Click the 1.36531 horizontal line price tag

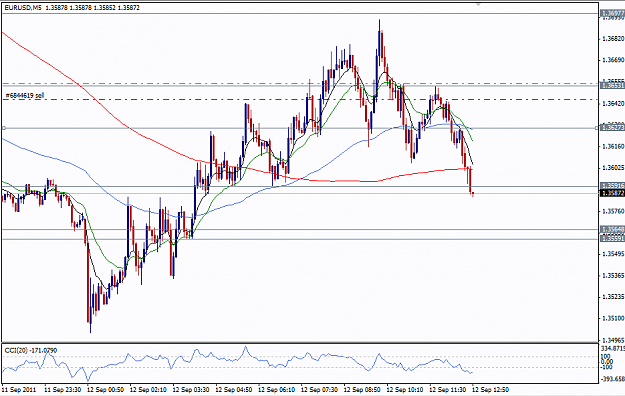(x=612, y=86)
